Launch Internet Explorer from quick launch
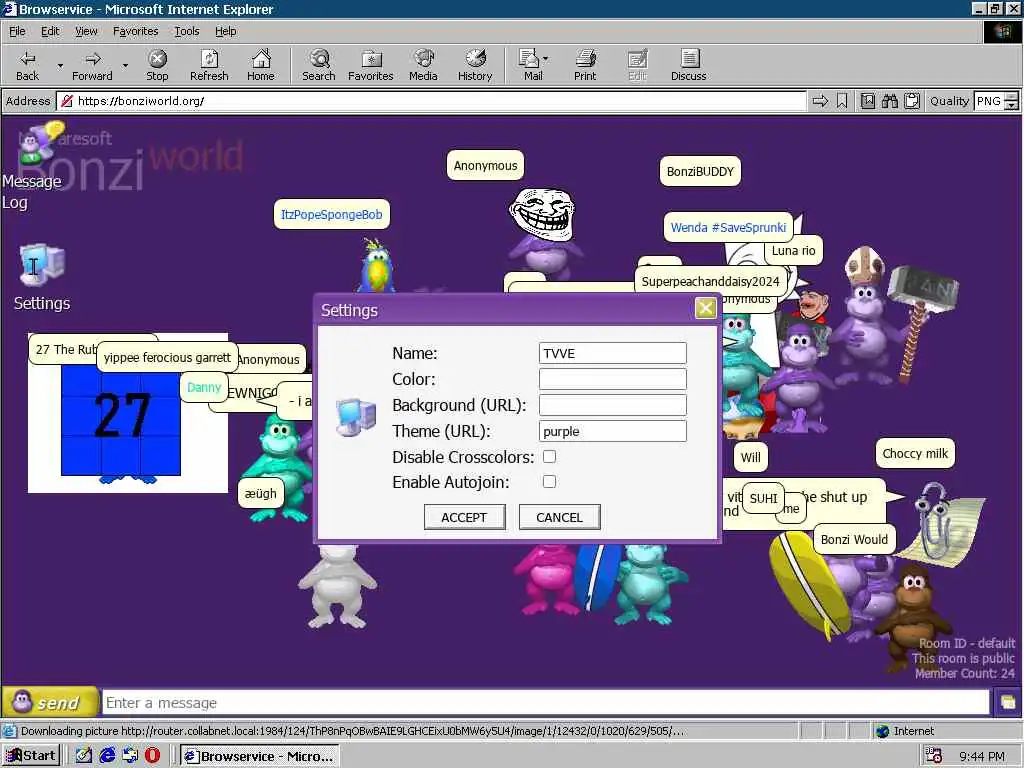The image size is (1024, 768). click(107, 756)
